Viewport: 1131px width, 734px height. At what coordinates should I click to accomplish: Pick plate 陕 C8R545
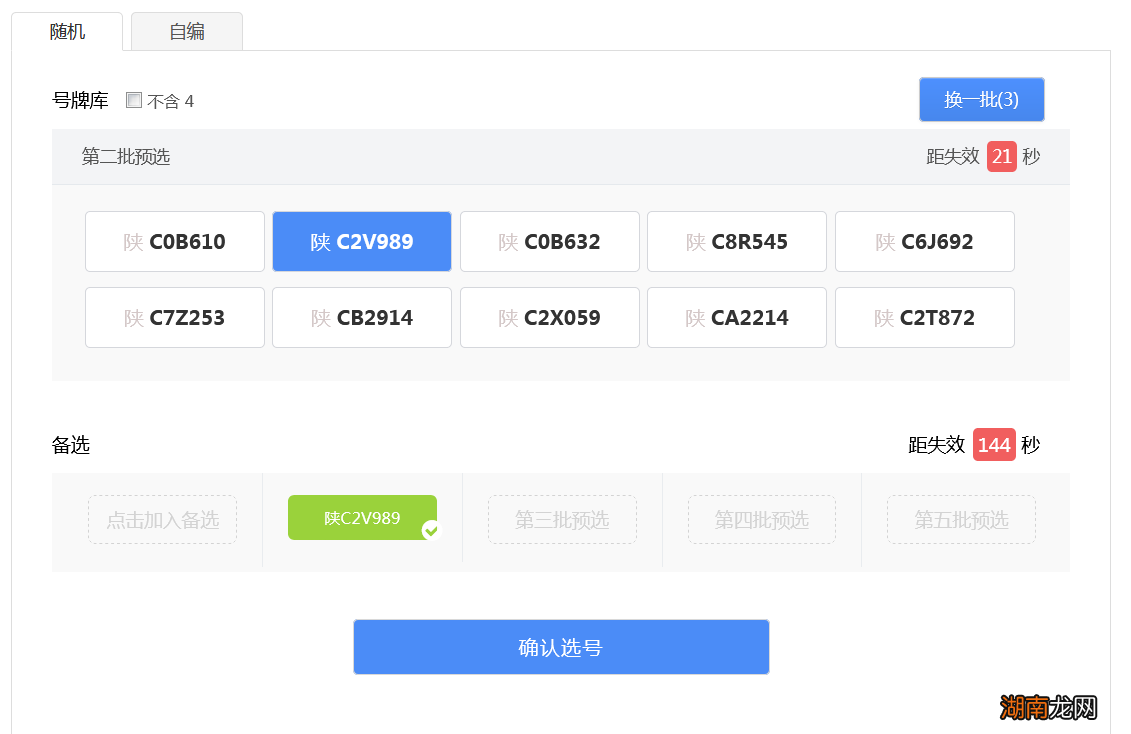click(x=737, y=242)
